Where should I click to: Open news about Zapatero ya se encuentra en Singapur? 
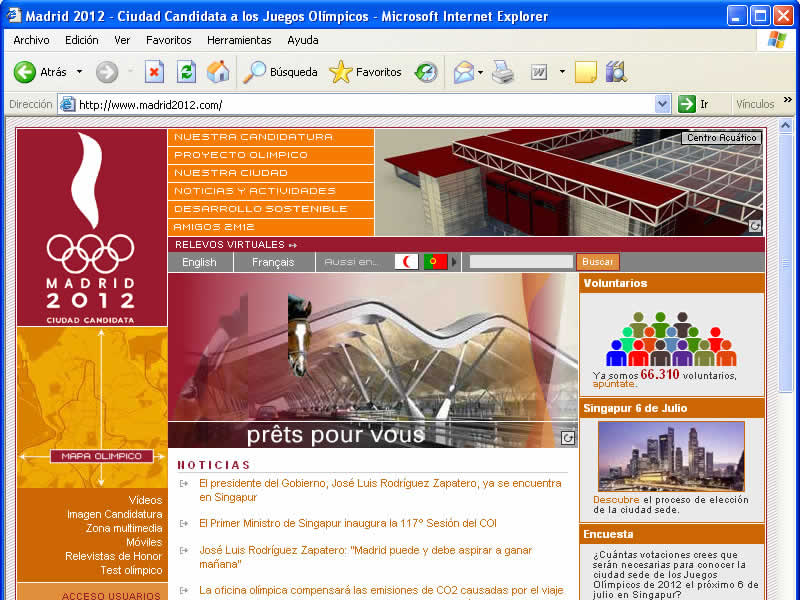(x=380, y=490)
